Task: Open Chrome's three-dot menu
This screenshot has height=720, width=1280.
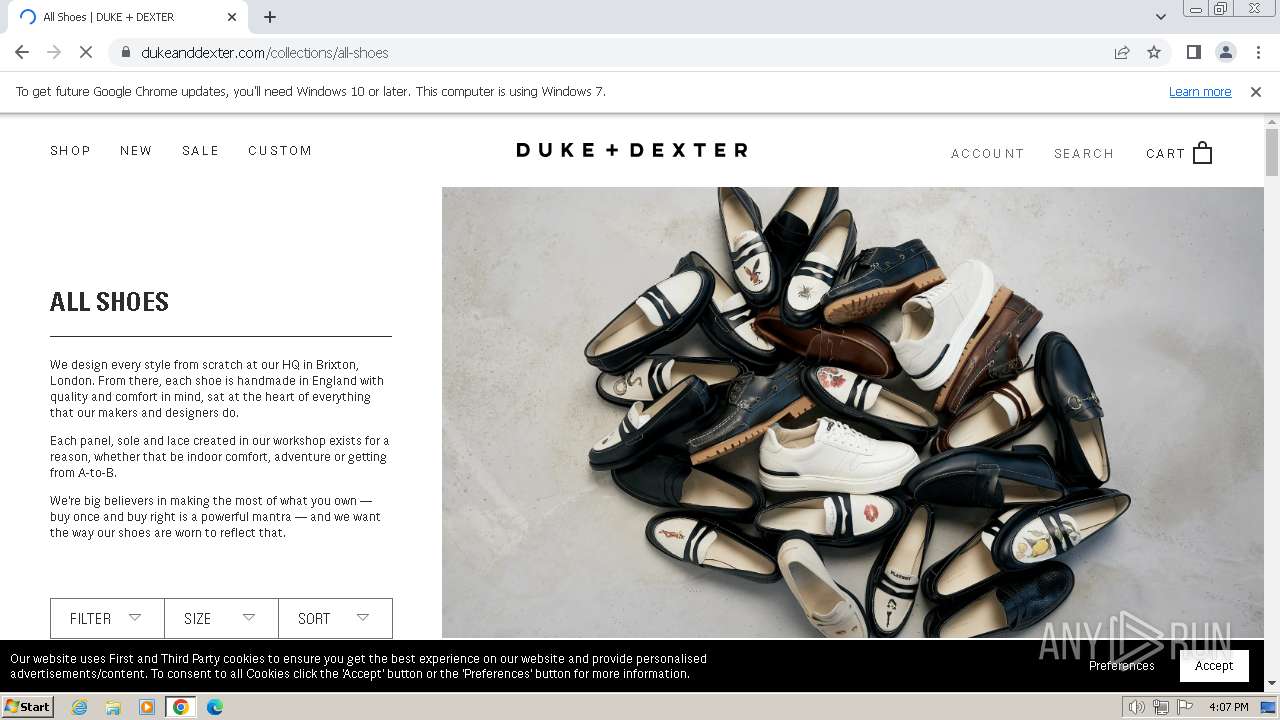Action: coord(1258,52)
